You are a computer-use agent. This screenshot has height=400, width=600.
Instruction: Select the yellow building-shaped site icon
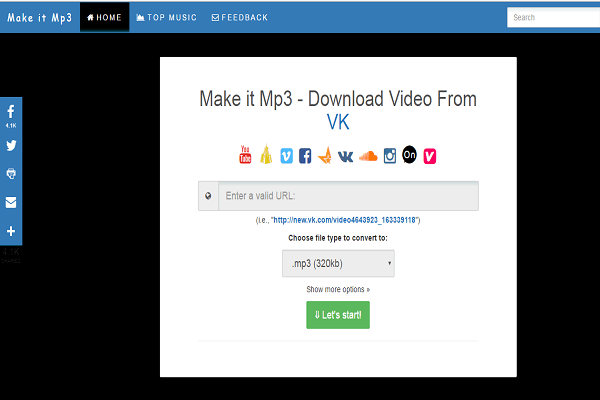click(x=266, y=154)
